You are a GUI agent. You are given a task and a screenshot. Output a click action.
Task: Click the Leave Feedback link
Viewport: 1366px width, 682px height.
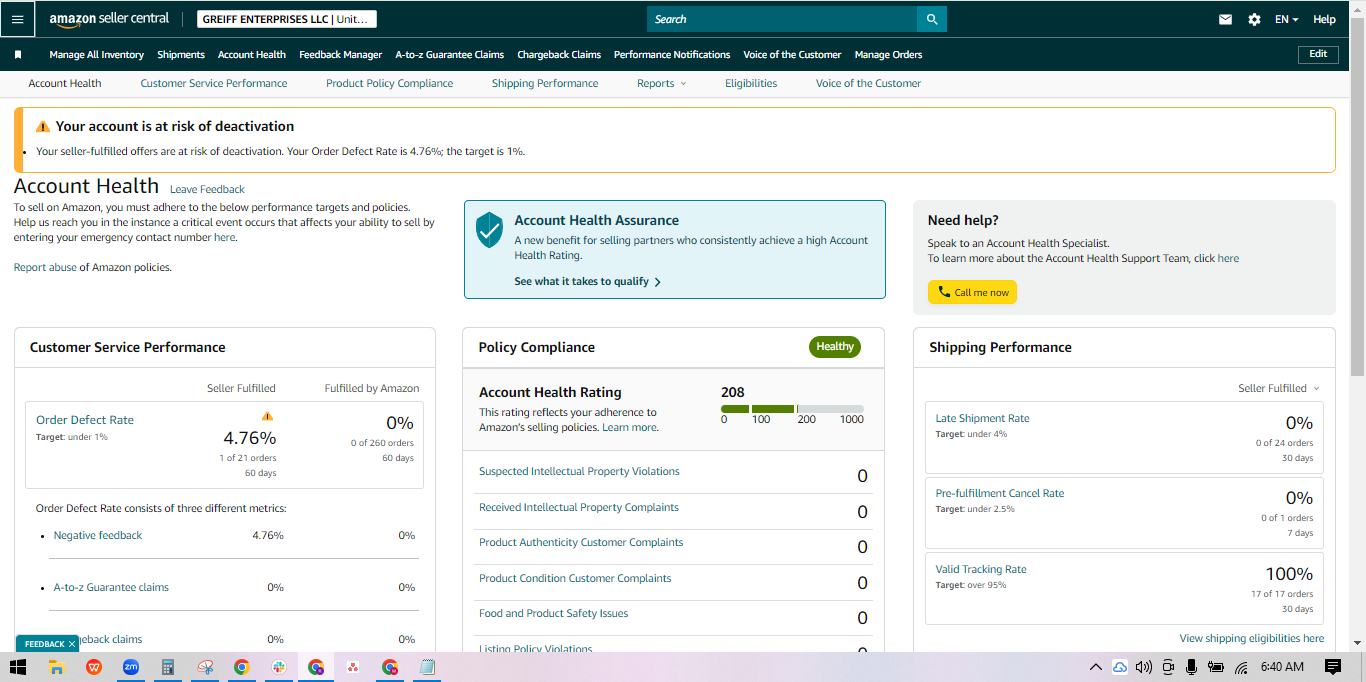tap(207, 189)
